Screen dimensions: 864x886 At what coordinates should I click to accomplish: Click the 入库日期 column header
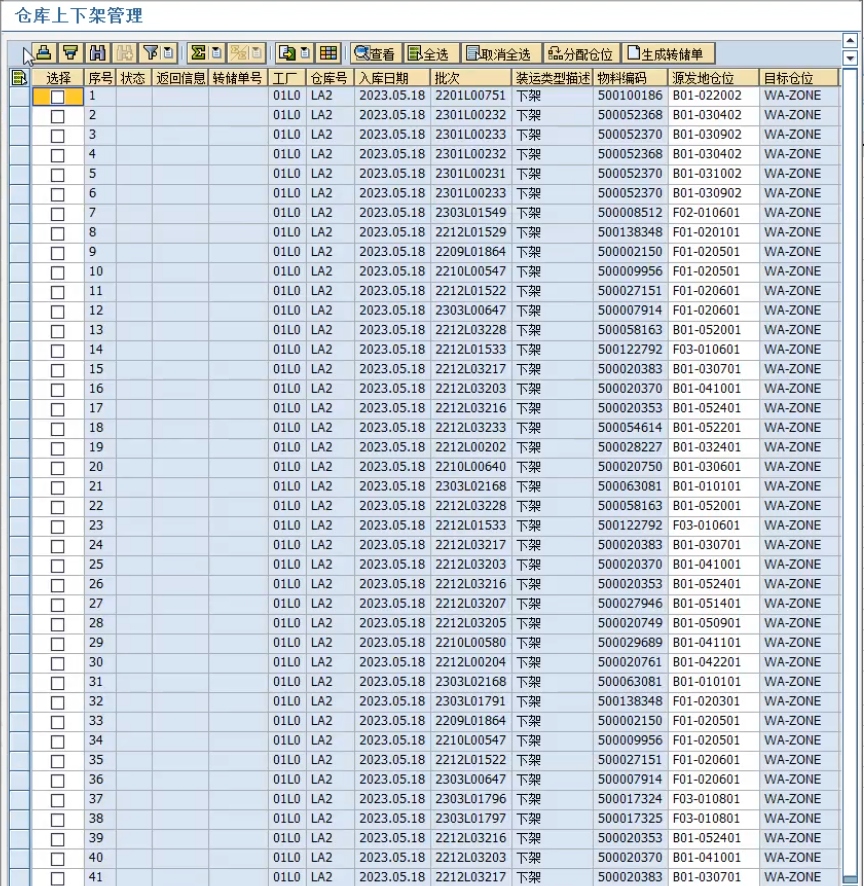(x=392, y=78)
